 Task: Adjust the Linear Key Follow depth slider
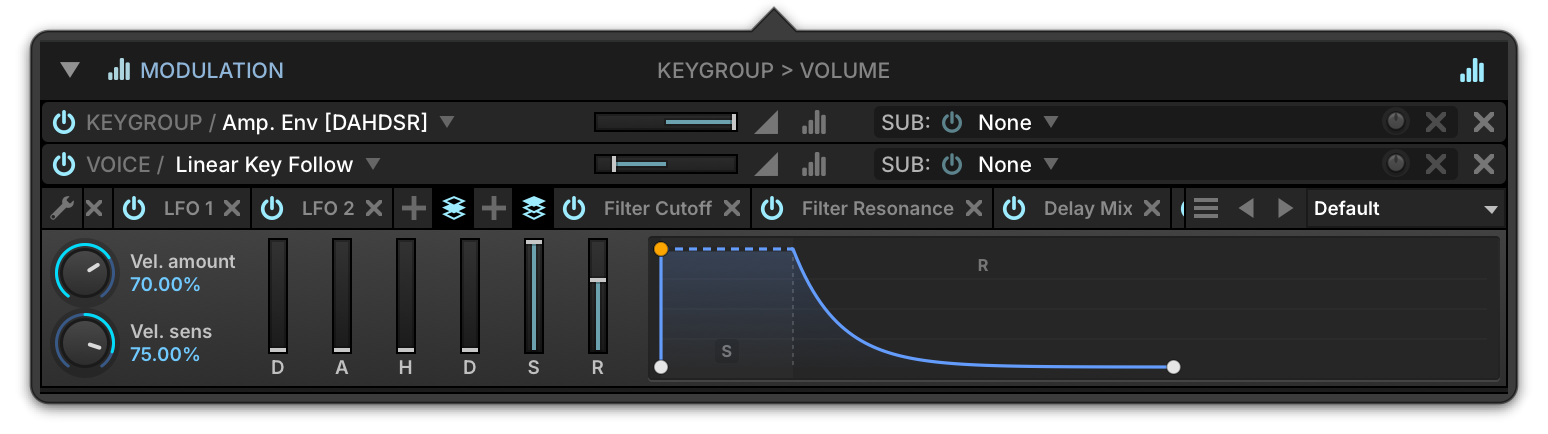pos(666,164)
